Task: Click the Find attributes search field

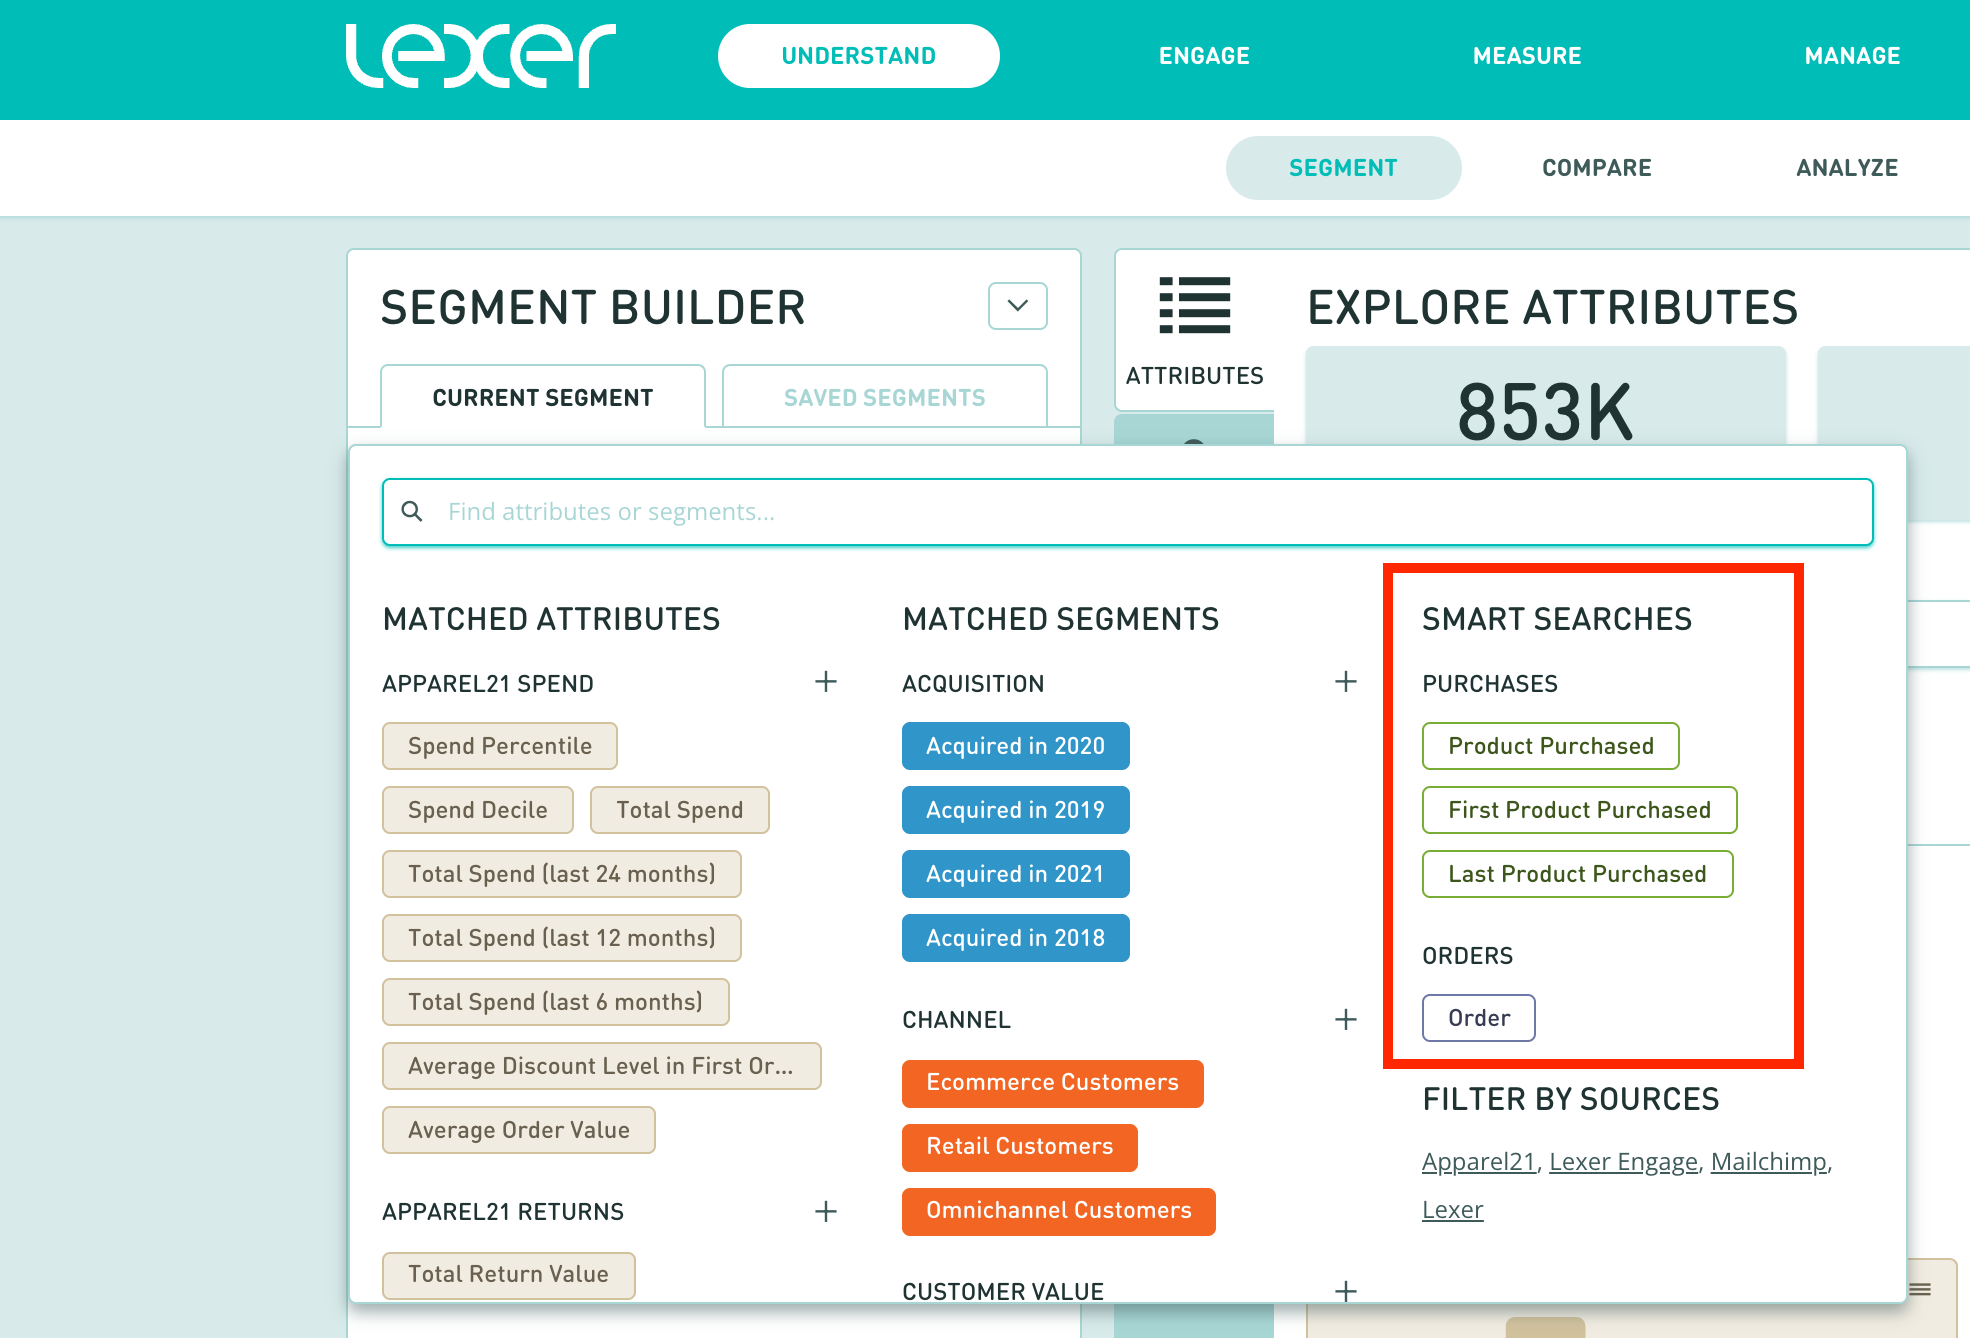Action: [x=1127, y=512]
